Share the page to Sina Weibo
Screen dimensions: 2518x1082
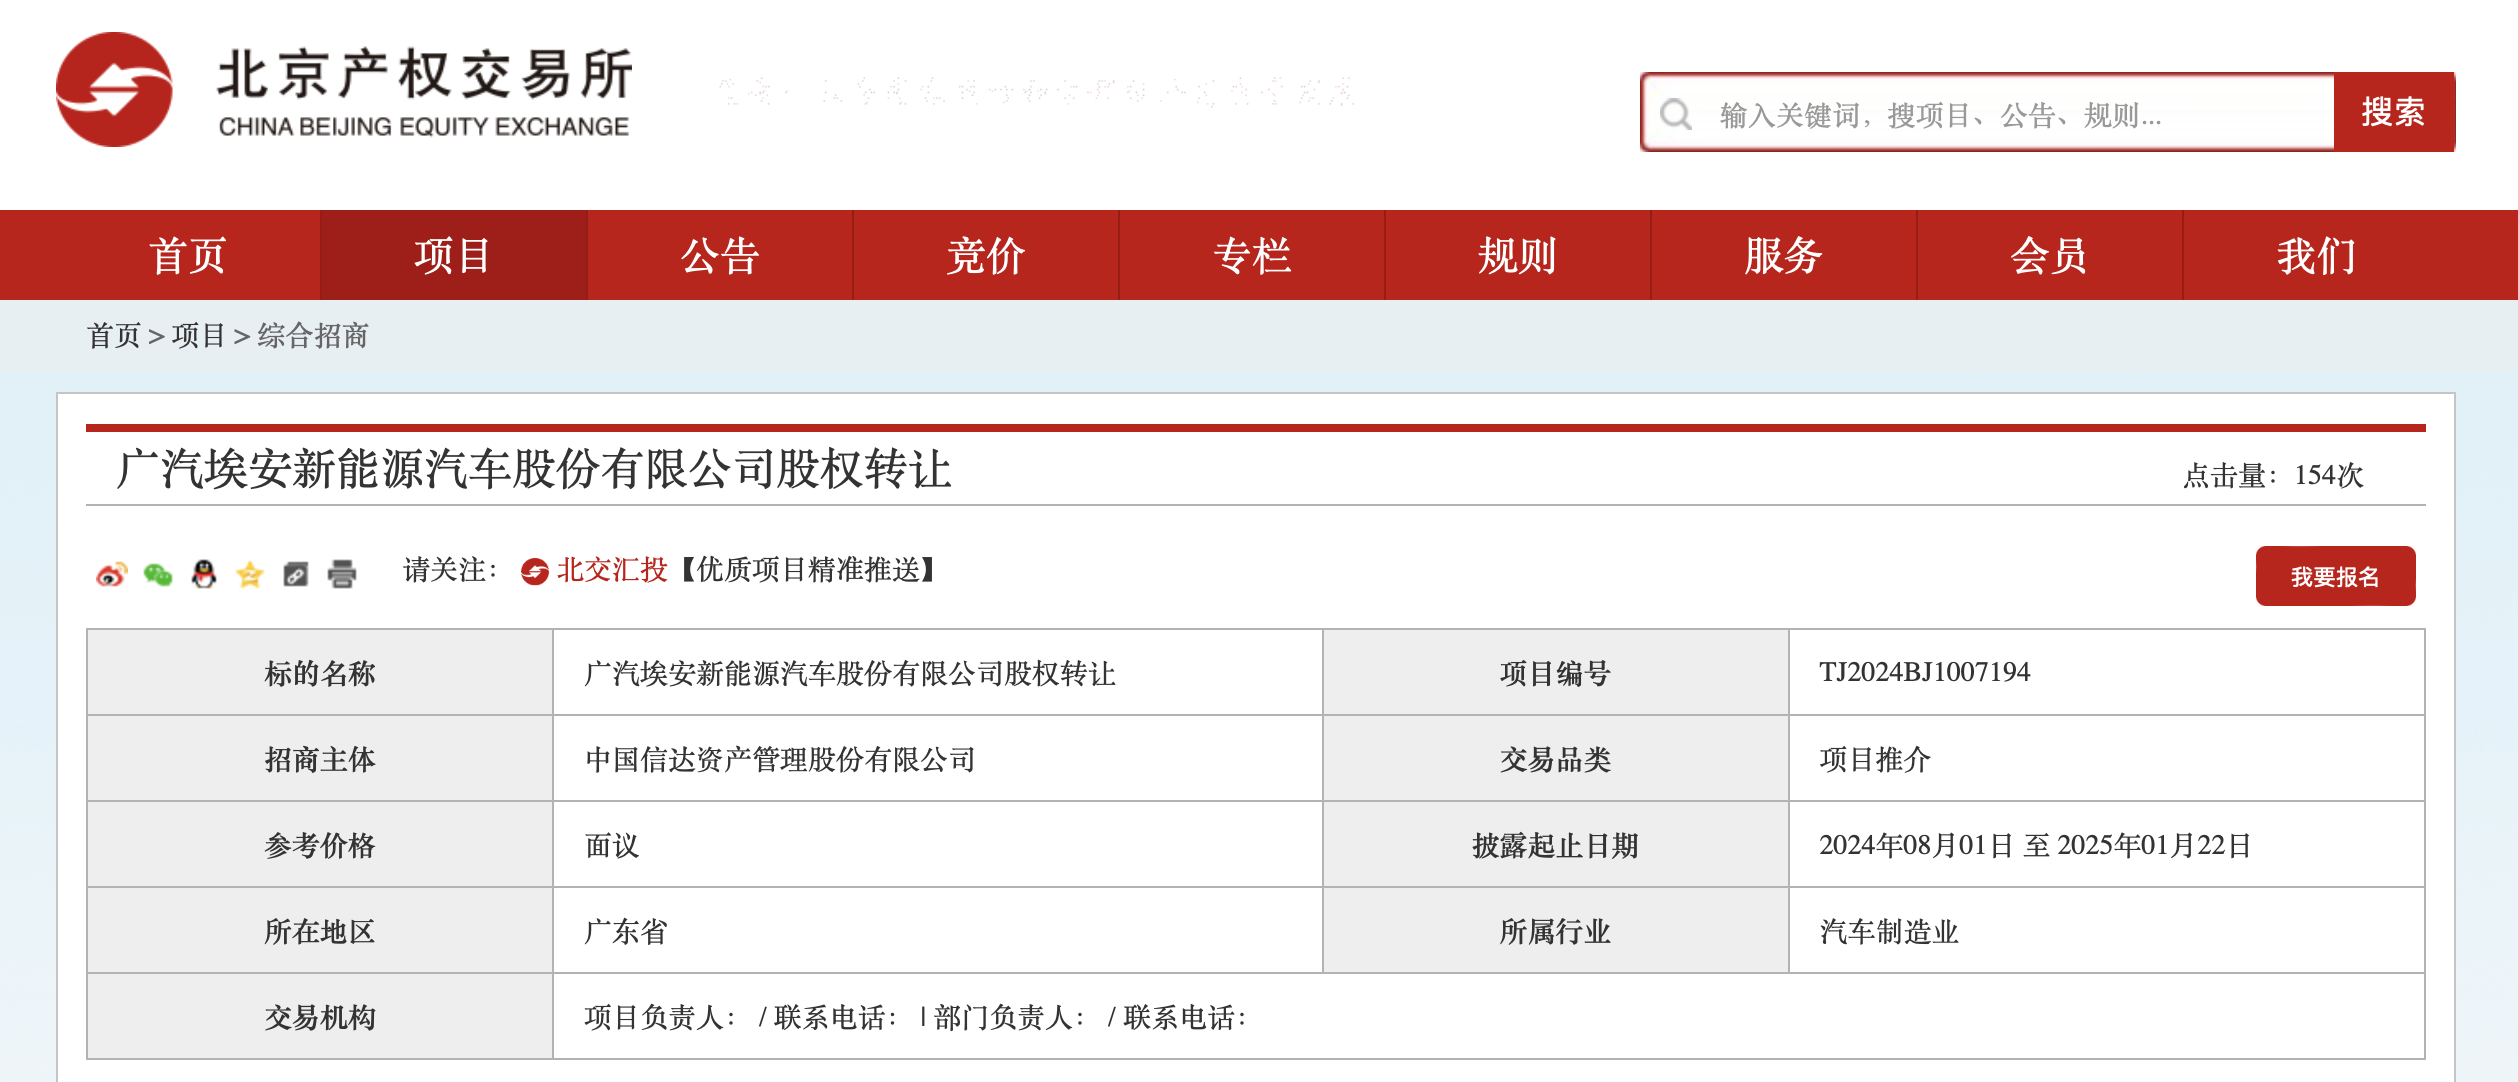tap(111, 574)
